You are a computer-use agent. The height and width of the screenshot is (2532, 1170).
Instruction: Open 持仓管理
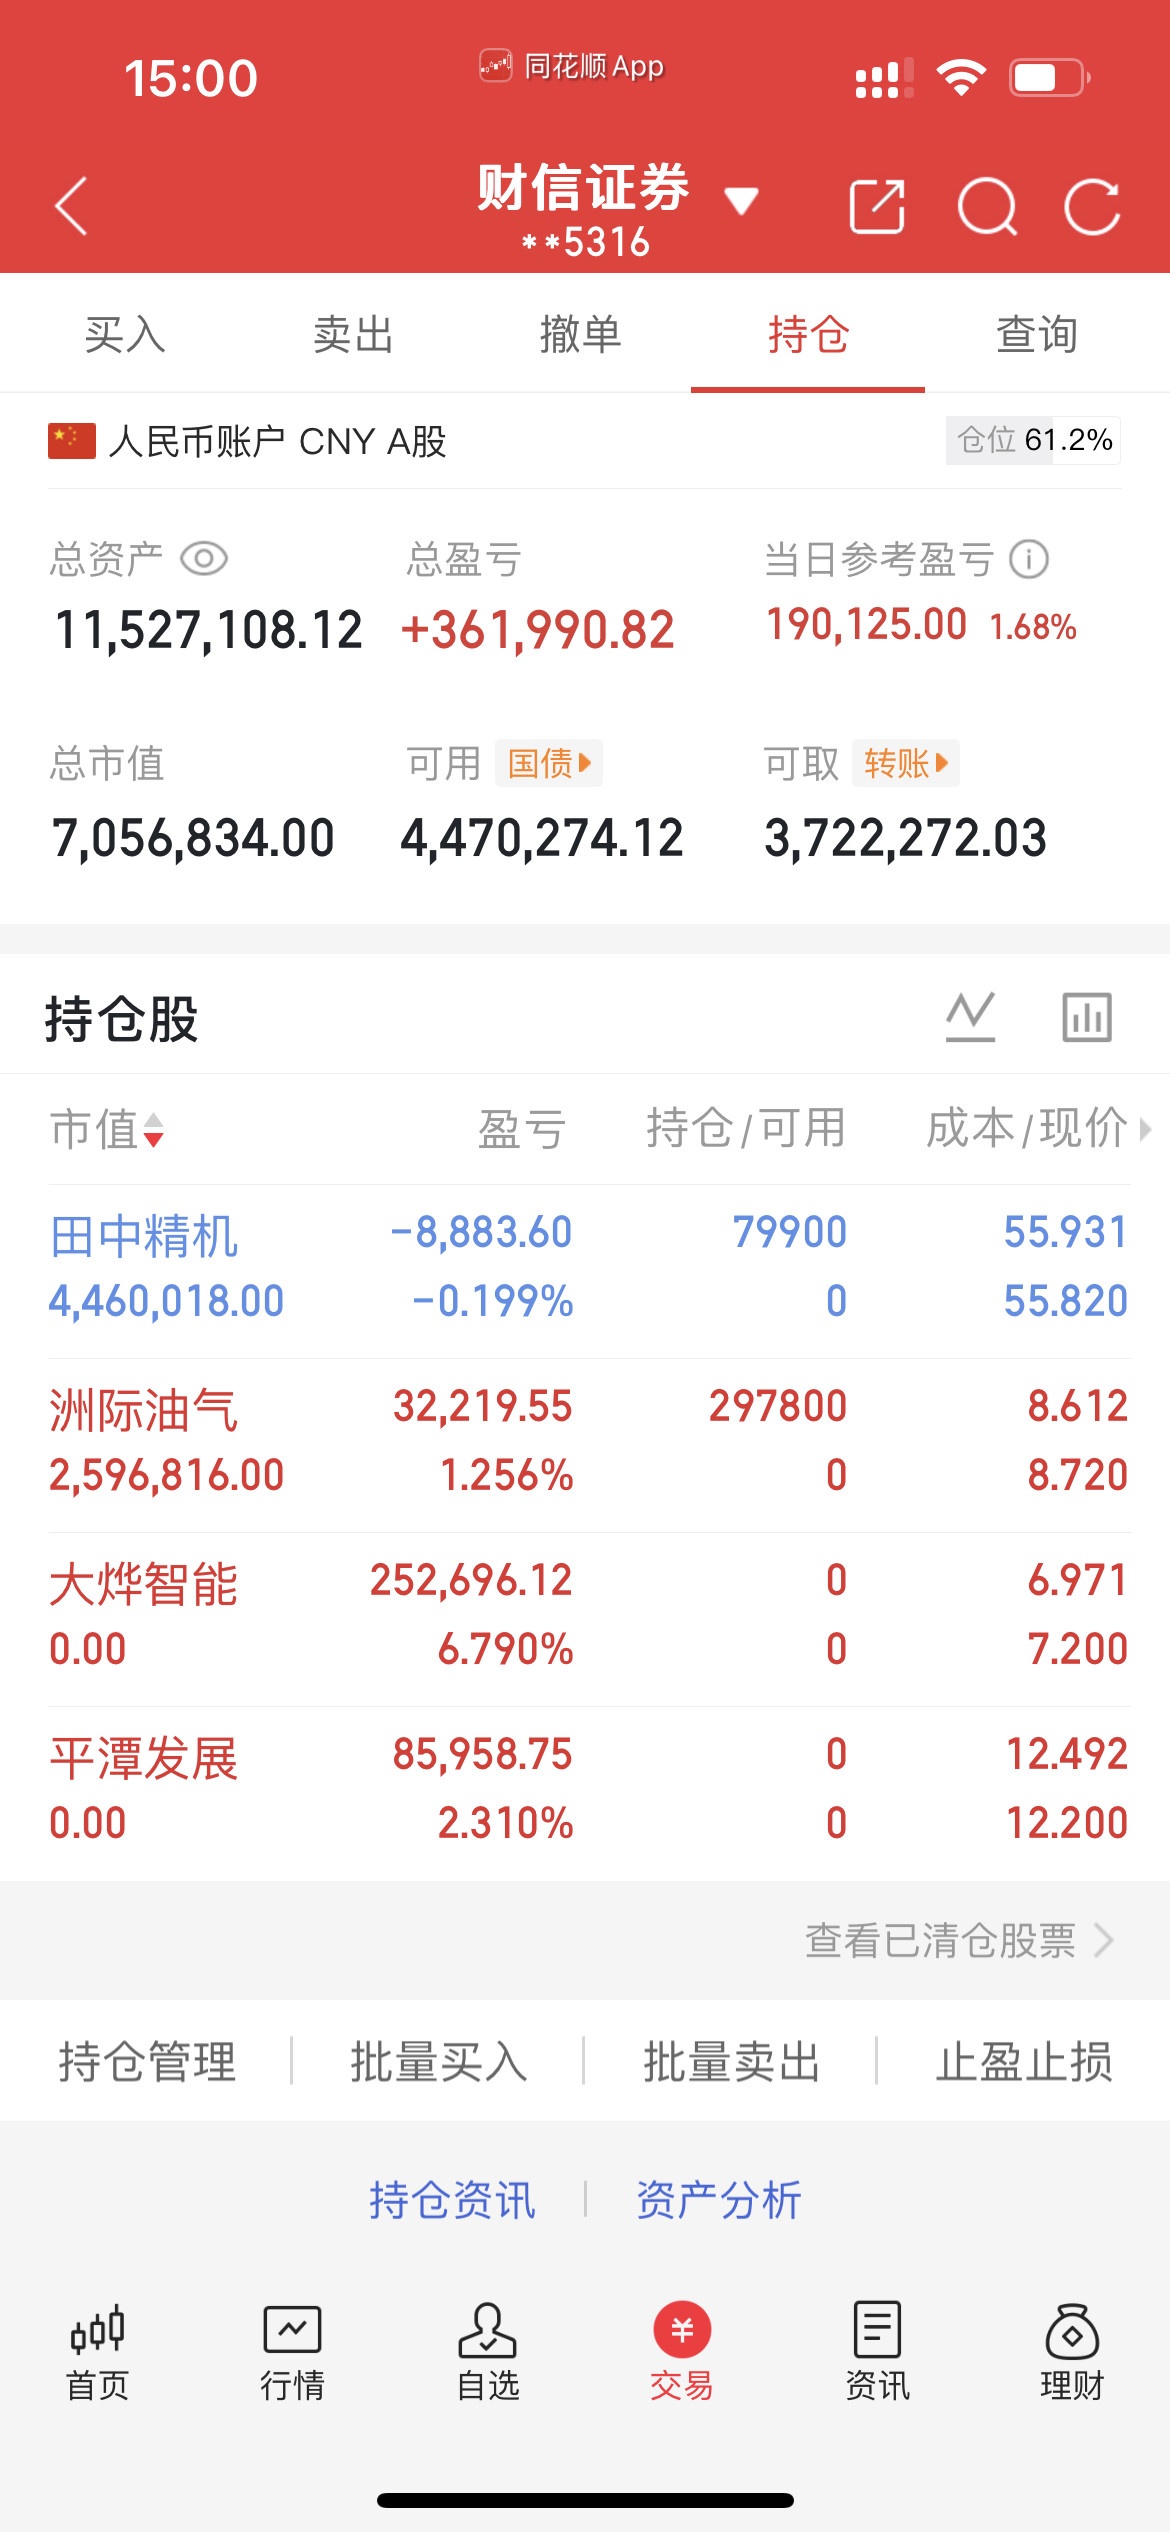[147, 2061]
